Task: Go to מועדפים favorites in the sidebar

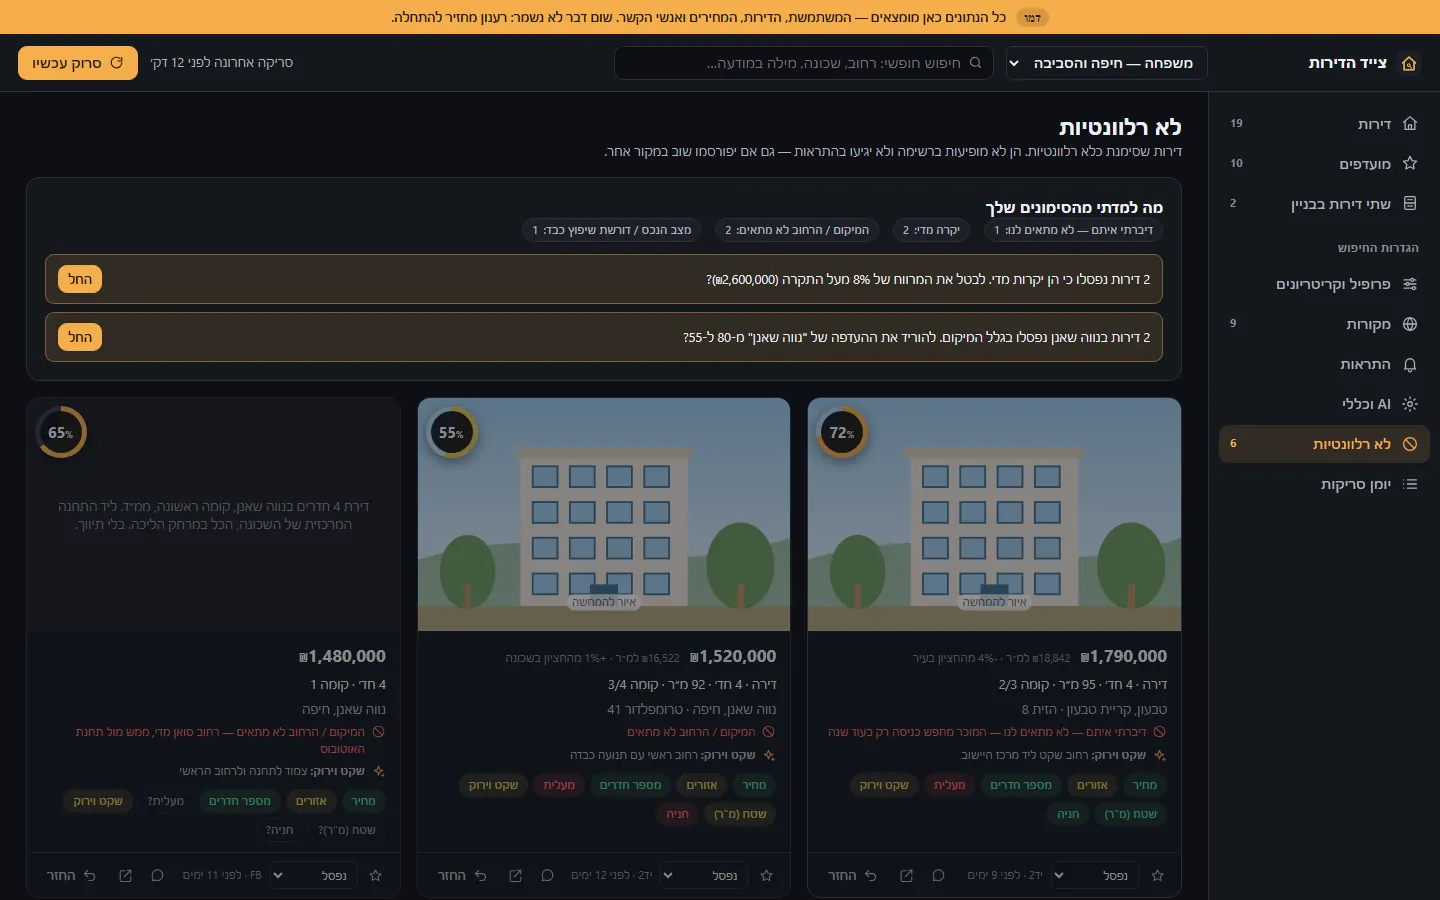Action: click(x=1324, y=164)
